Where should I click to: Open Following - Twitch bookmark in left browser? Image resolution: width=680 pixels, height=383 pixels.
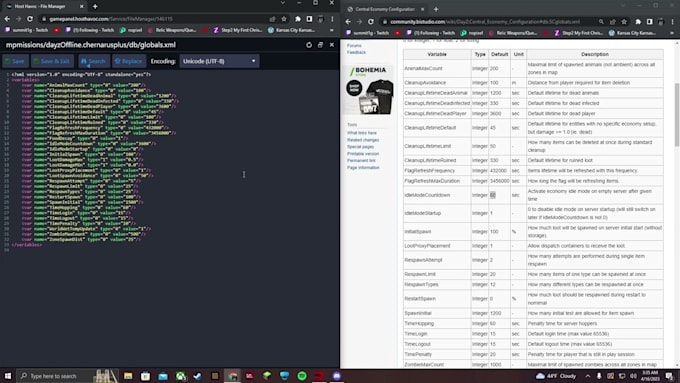click(90, 30)
